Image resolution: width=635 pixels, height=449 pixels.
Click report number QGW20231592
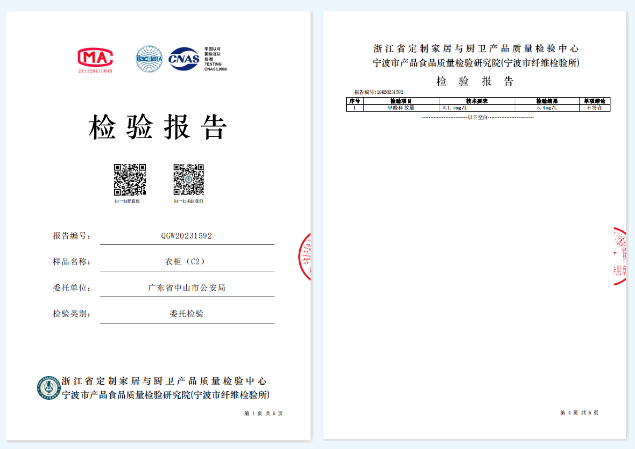(187, 236)
